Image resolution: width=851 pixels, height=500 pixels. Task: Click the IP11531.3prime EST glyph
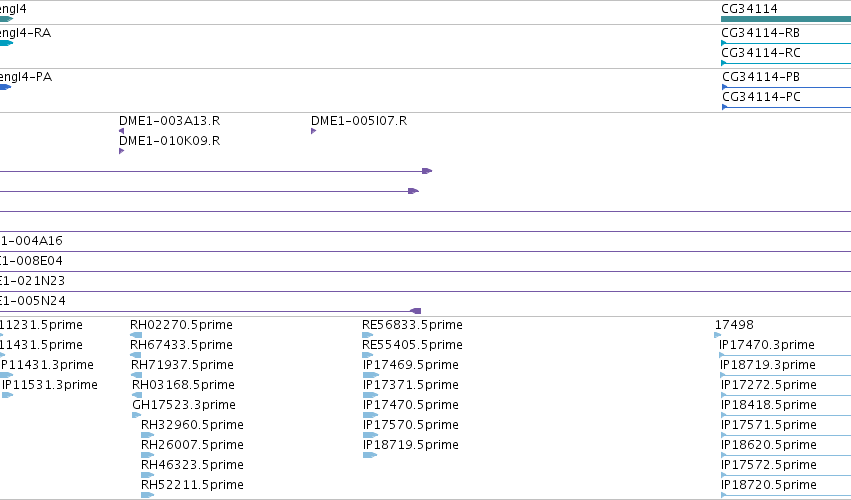click(7, 395)
